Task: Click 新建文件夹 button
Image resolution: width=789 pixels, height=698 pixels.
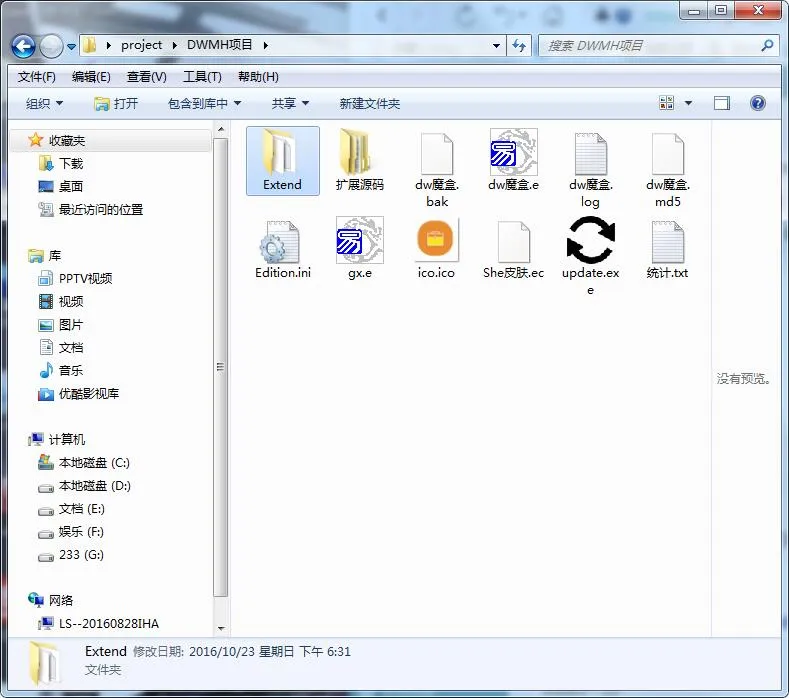Action: 369,104
